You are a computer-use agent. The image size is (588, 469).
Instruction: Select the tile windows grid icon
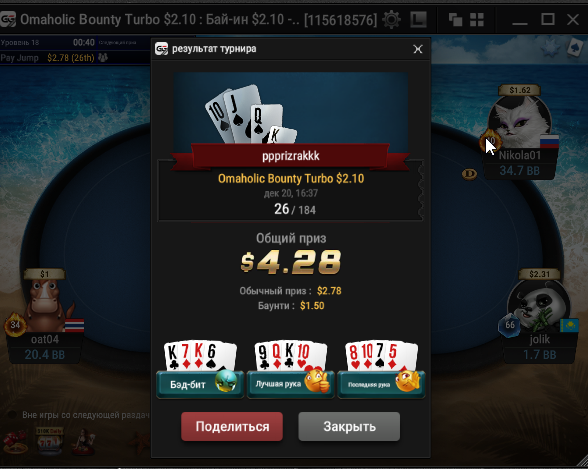[477, 19]
